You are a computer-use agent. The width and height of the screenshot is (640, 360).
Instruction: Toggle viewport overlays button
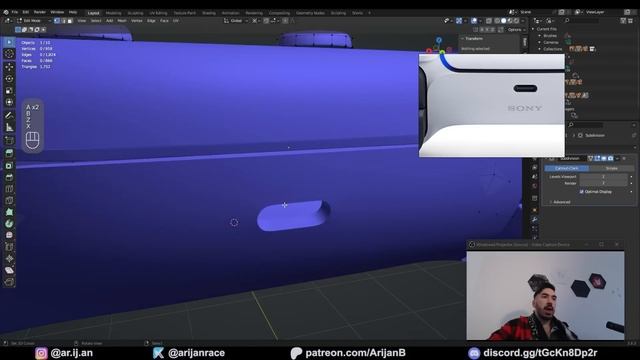(474, 20)
